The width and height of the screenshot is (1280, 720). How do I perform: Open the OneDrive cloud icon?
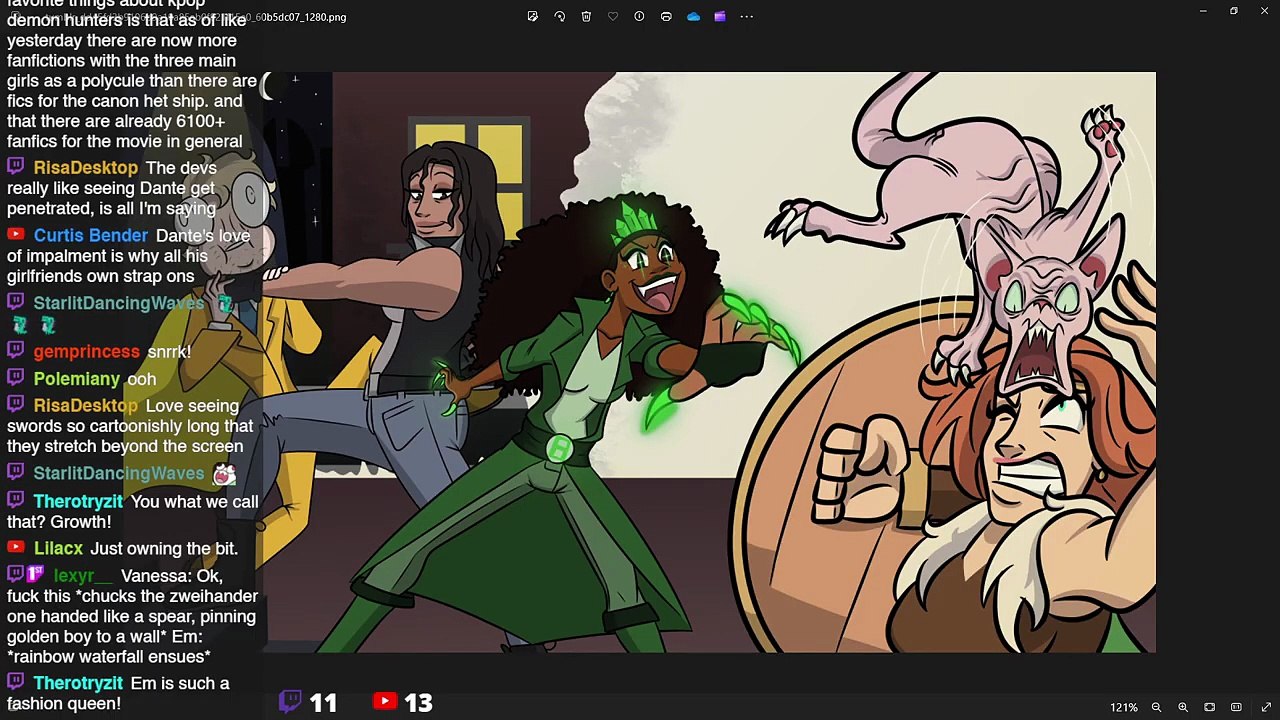(x=693, y=16)
